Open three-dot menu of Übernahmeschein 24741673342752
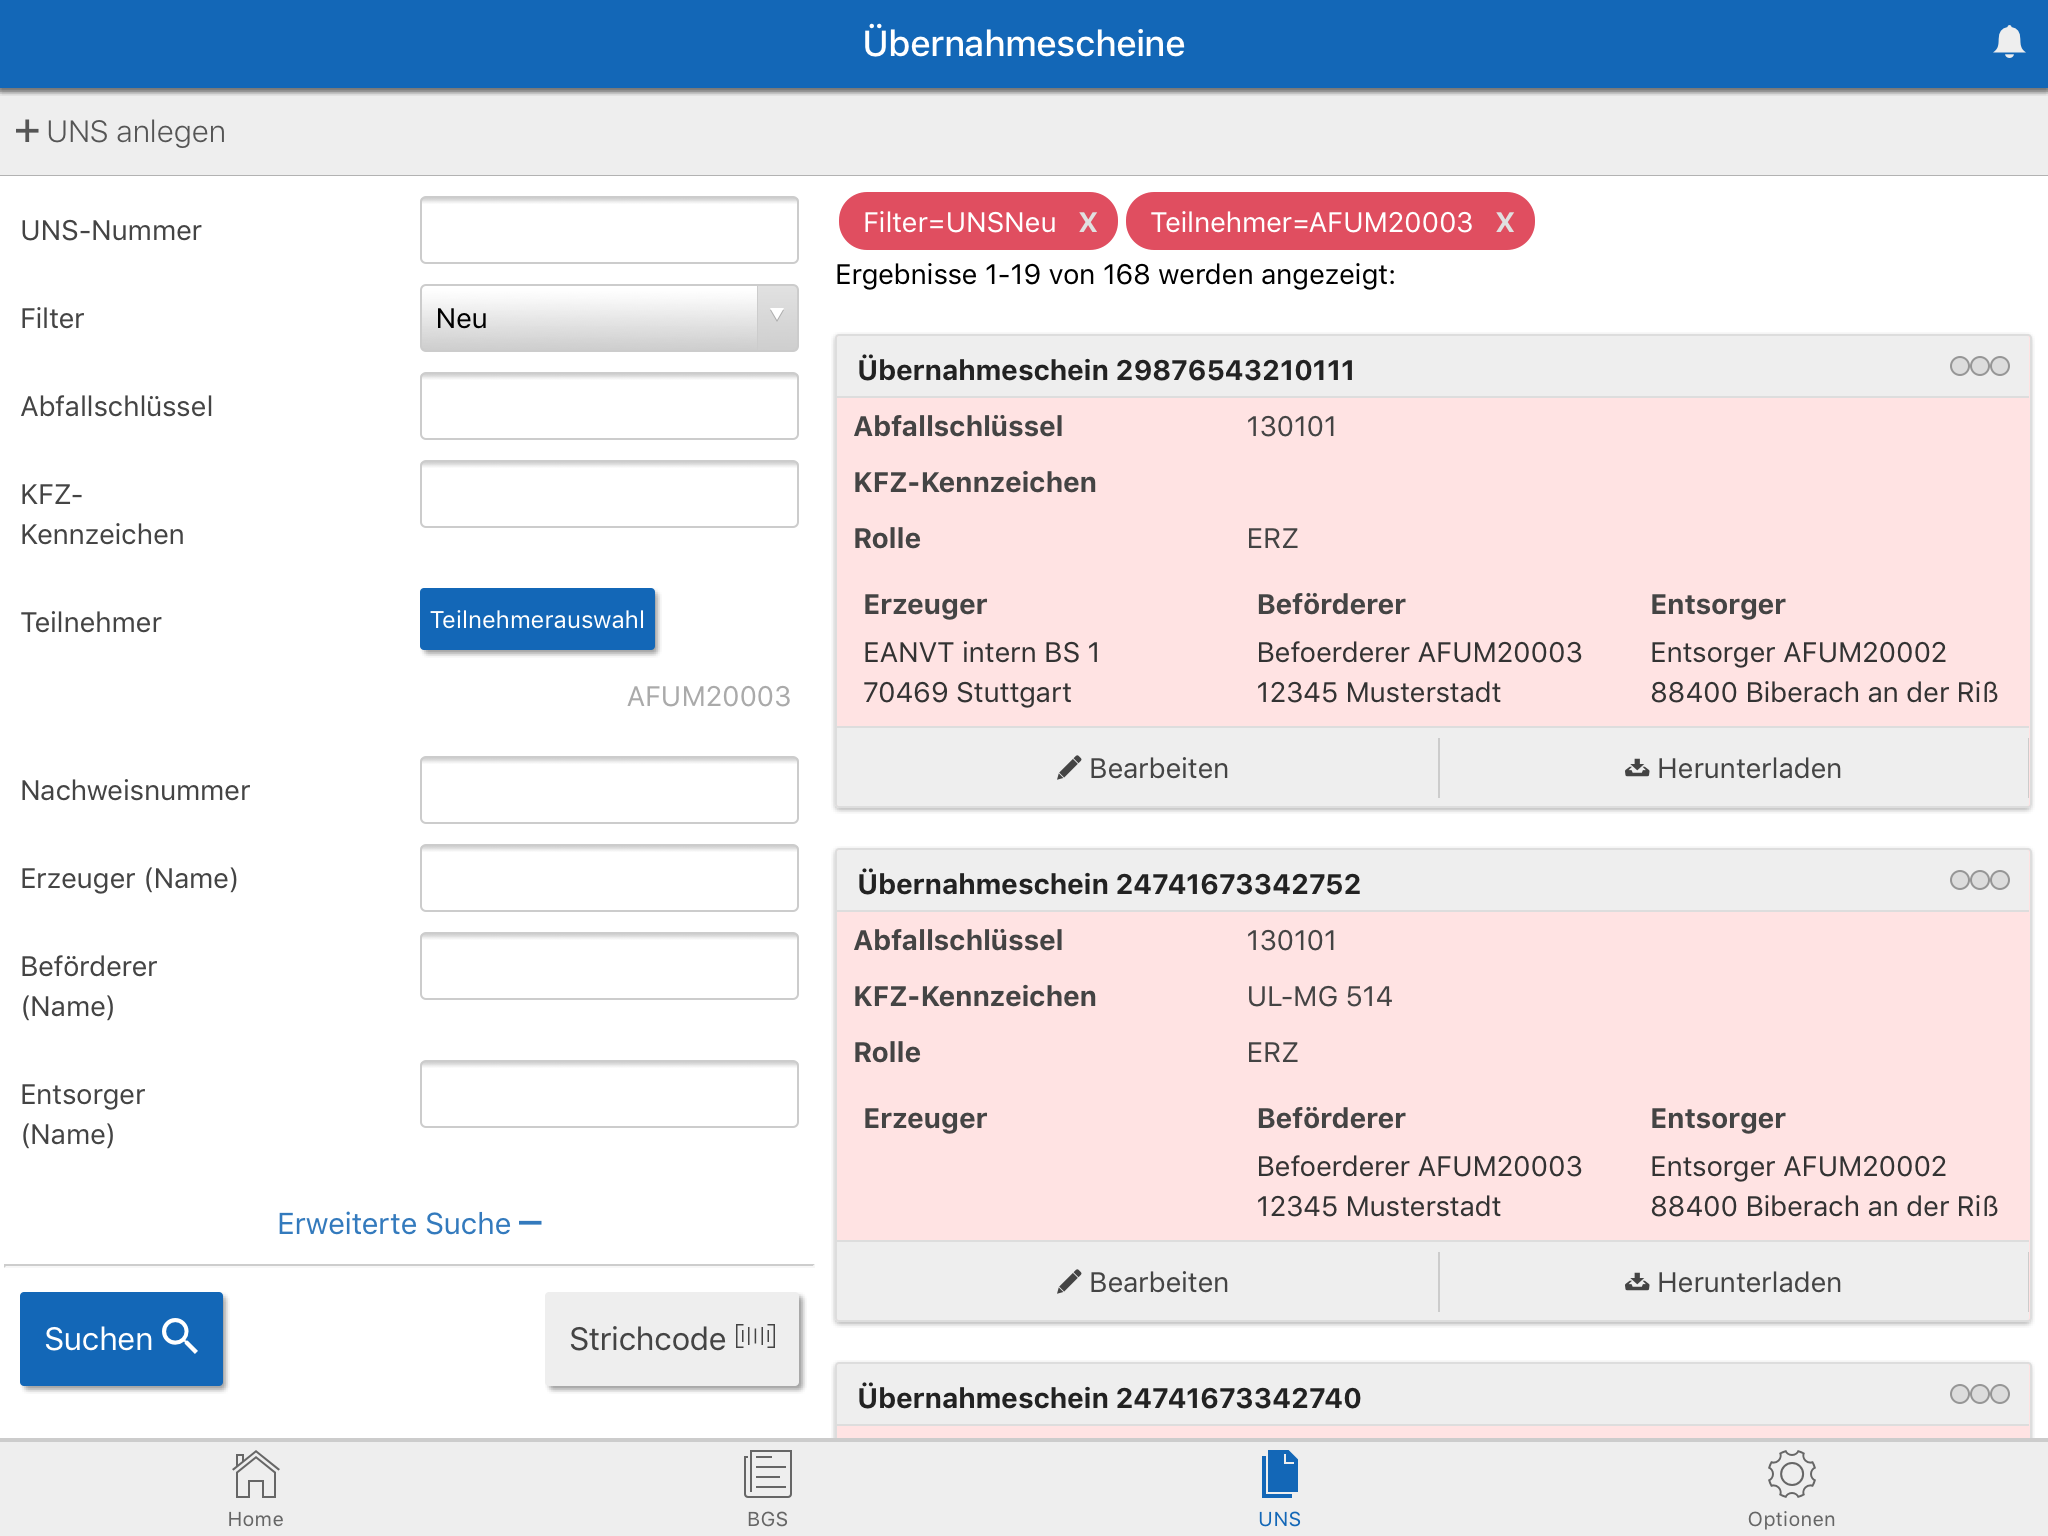Image resolution: width=2048 pixels, height=1536 pixels. [x=1979, y=880]
